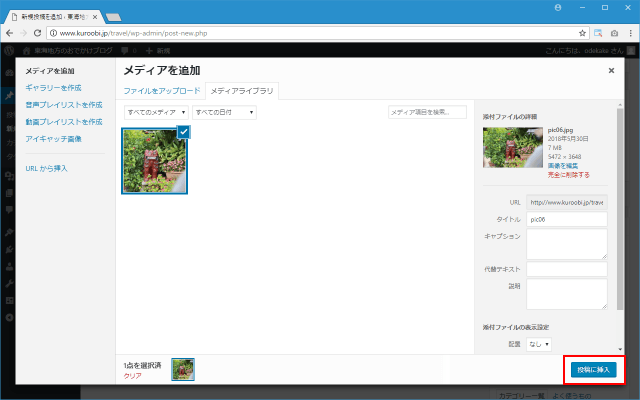640x400 pixels.
Task: Open the すべての日付 date filter dropdown
Action: click(224, 112)
